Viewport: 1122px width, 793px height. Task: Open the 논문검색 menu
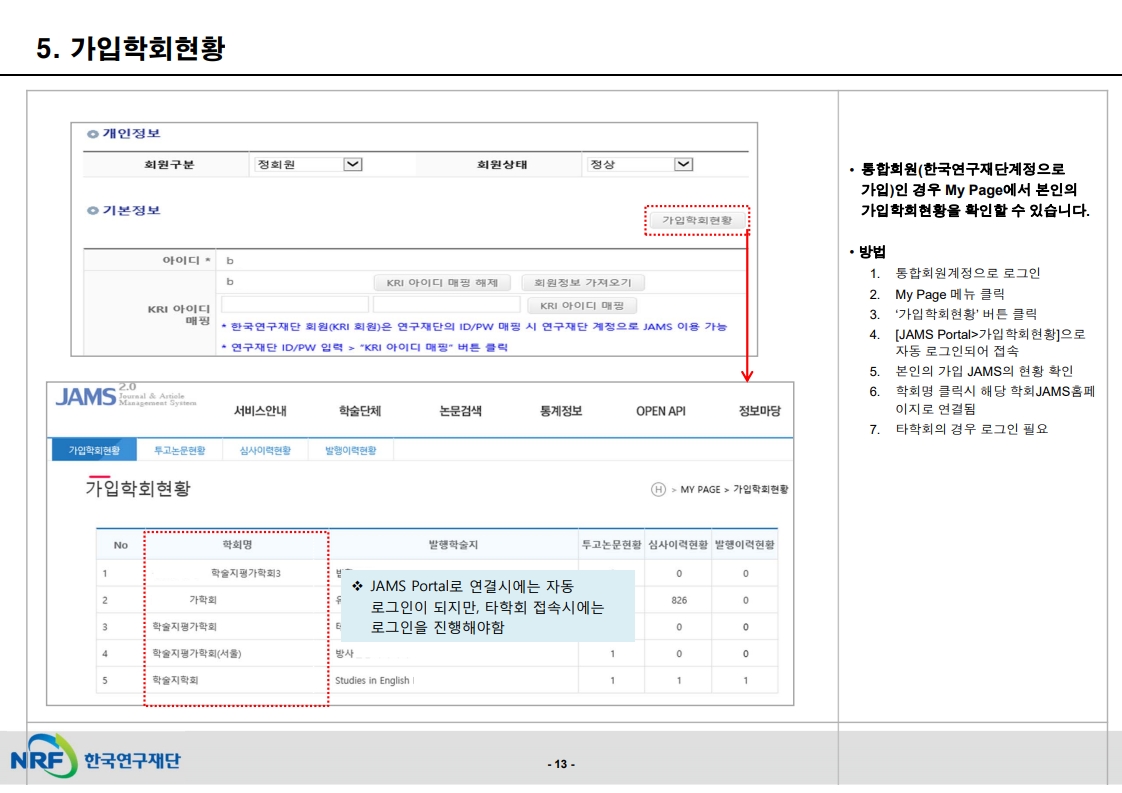460,411
